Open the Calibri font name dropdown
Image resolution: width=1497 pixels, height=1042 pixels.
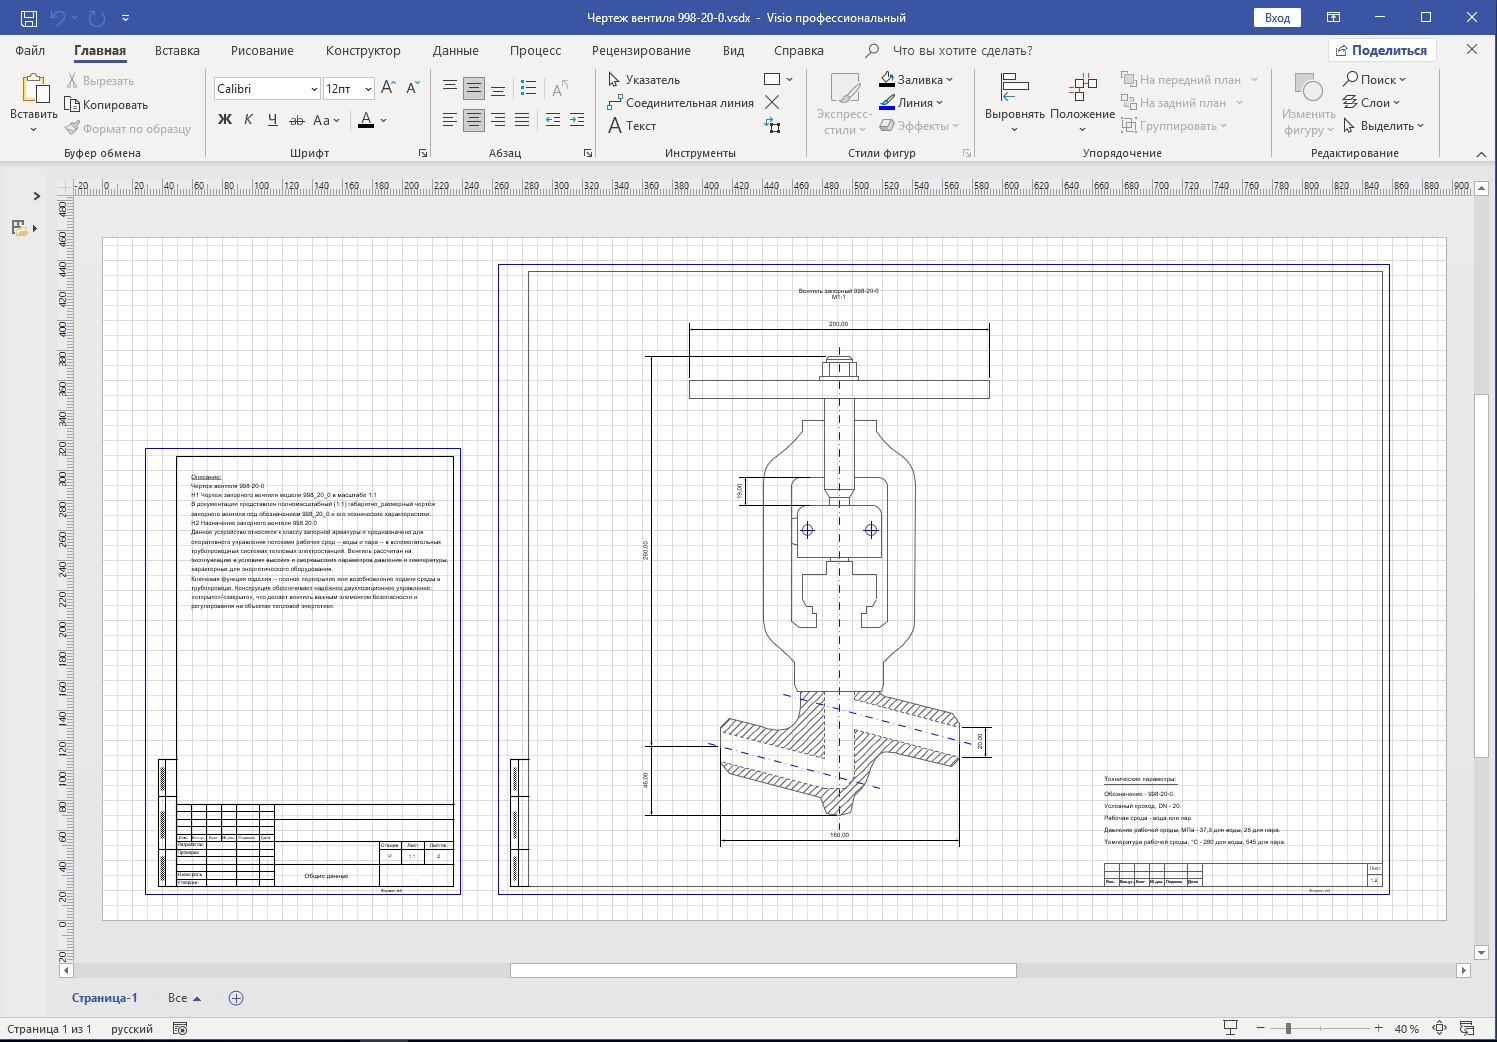[313, 89]
